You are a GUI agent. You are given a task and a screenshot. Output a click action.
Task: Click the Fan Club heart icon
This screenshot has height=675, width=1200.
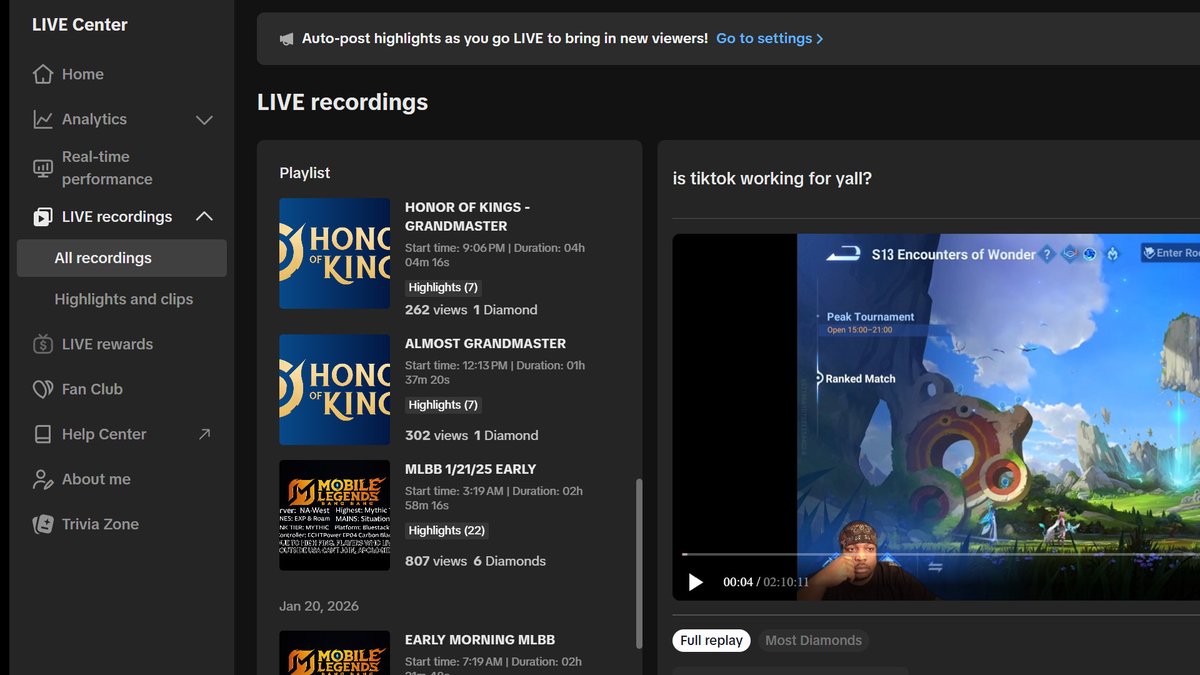(42, 389)
